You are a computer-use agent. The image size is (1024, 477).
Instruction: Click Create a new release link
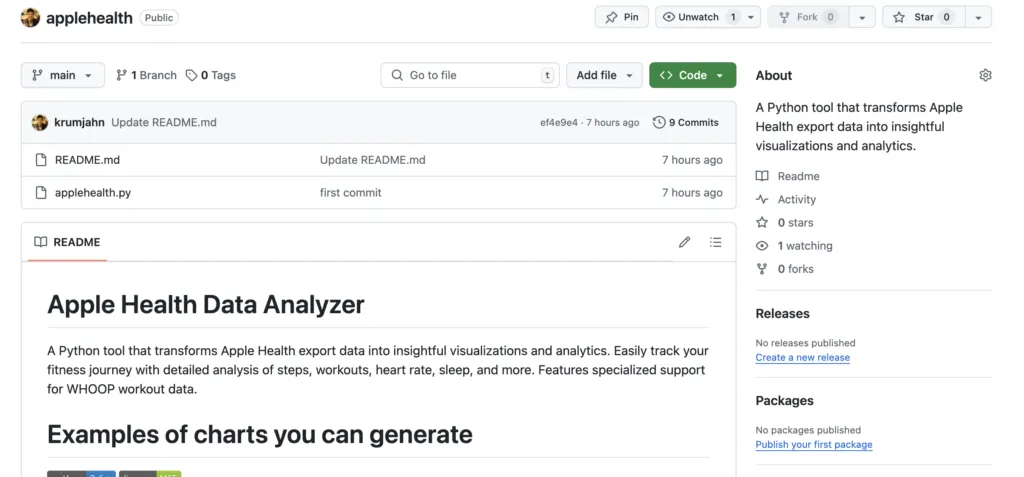pos(802,357)
